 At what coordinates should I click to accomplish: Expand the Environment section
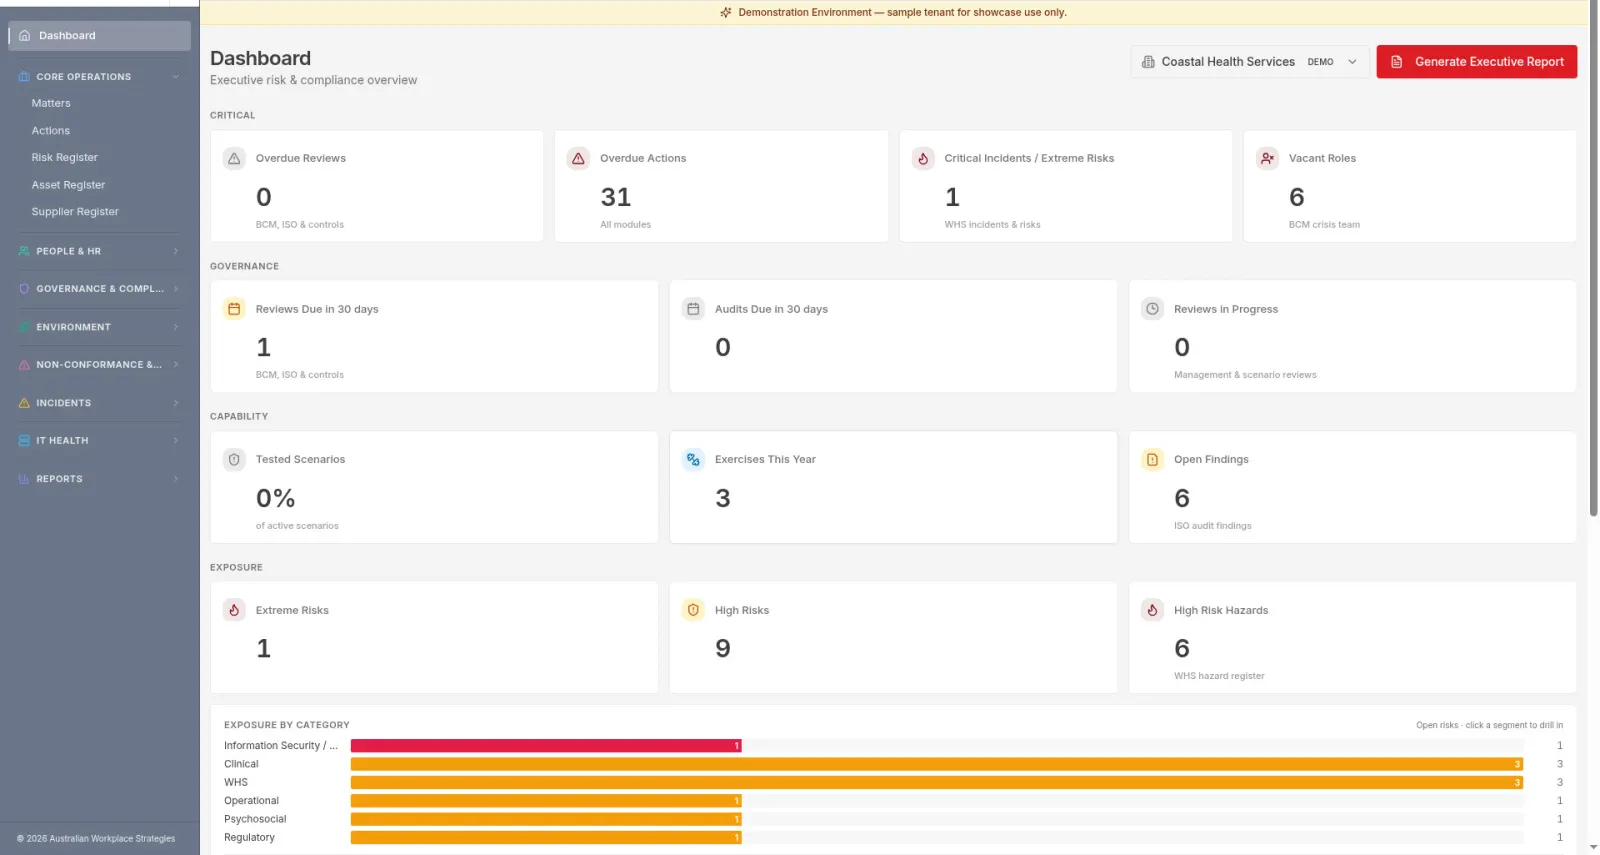point(176,327)
